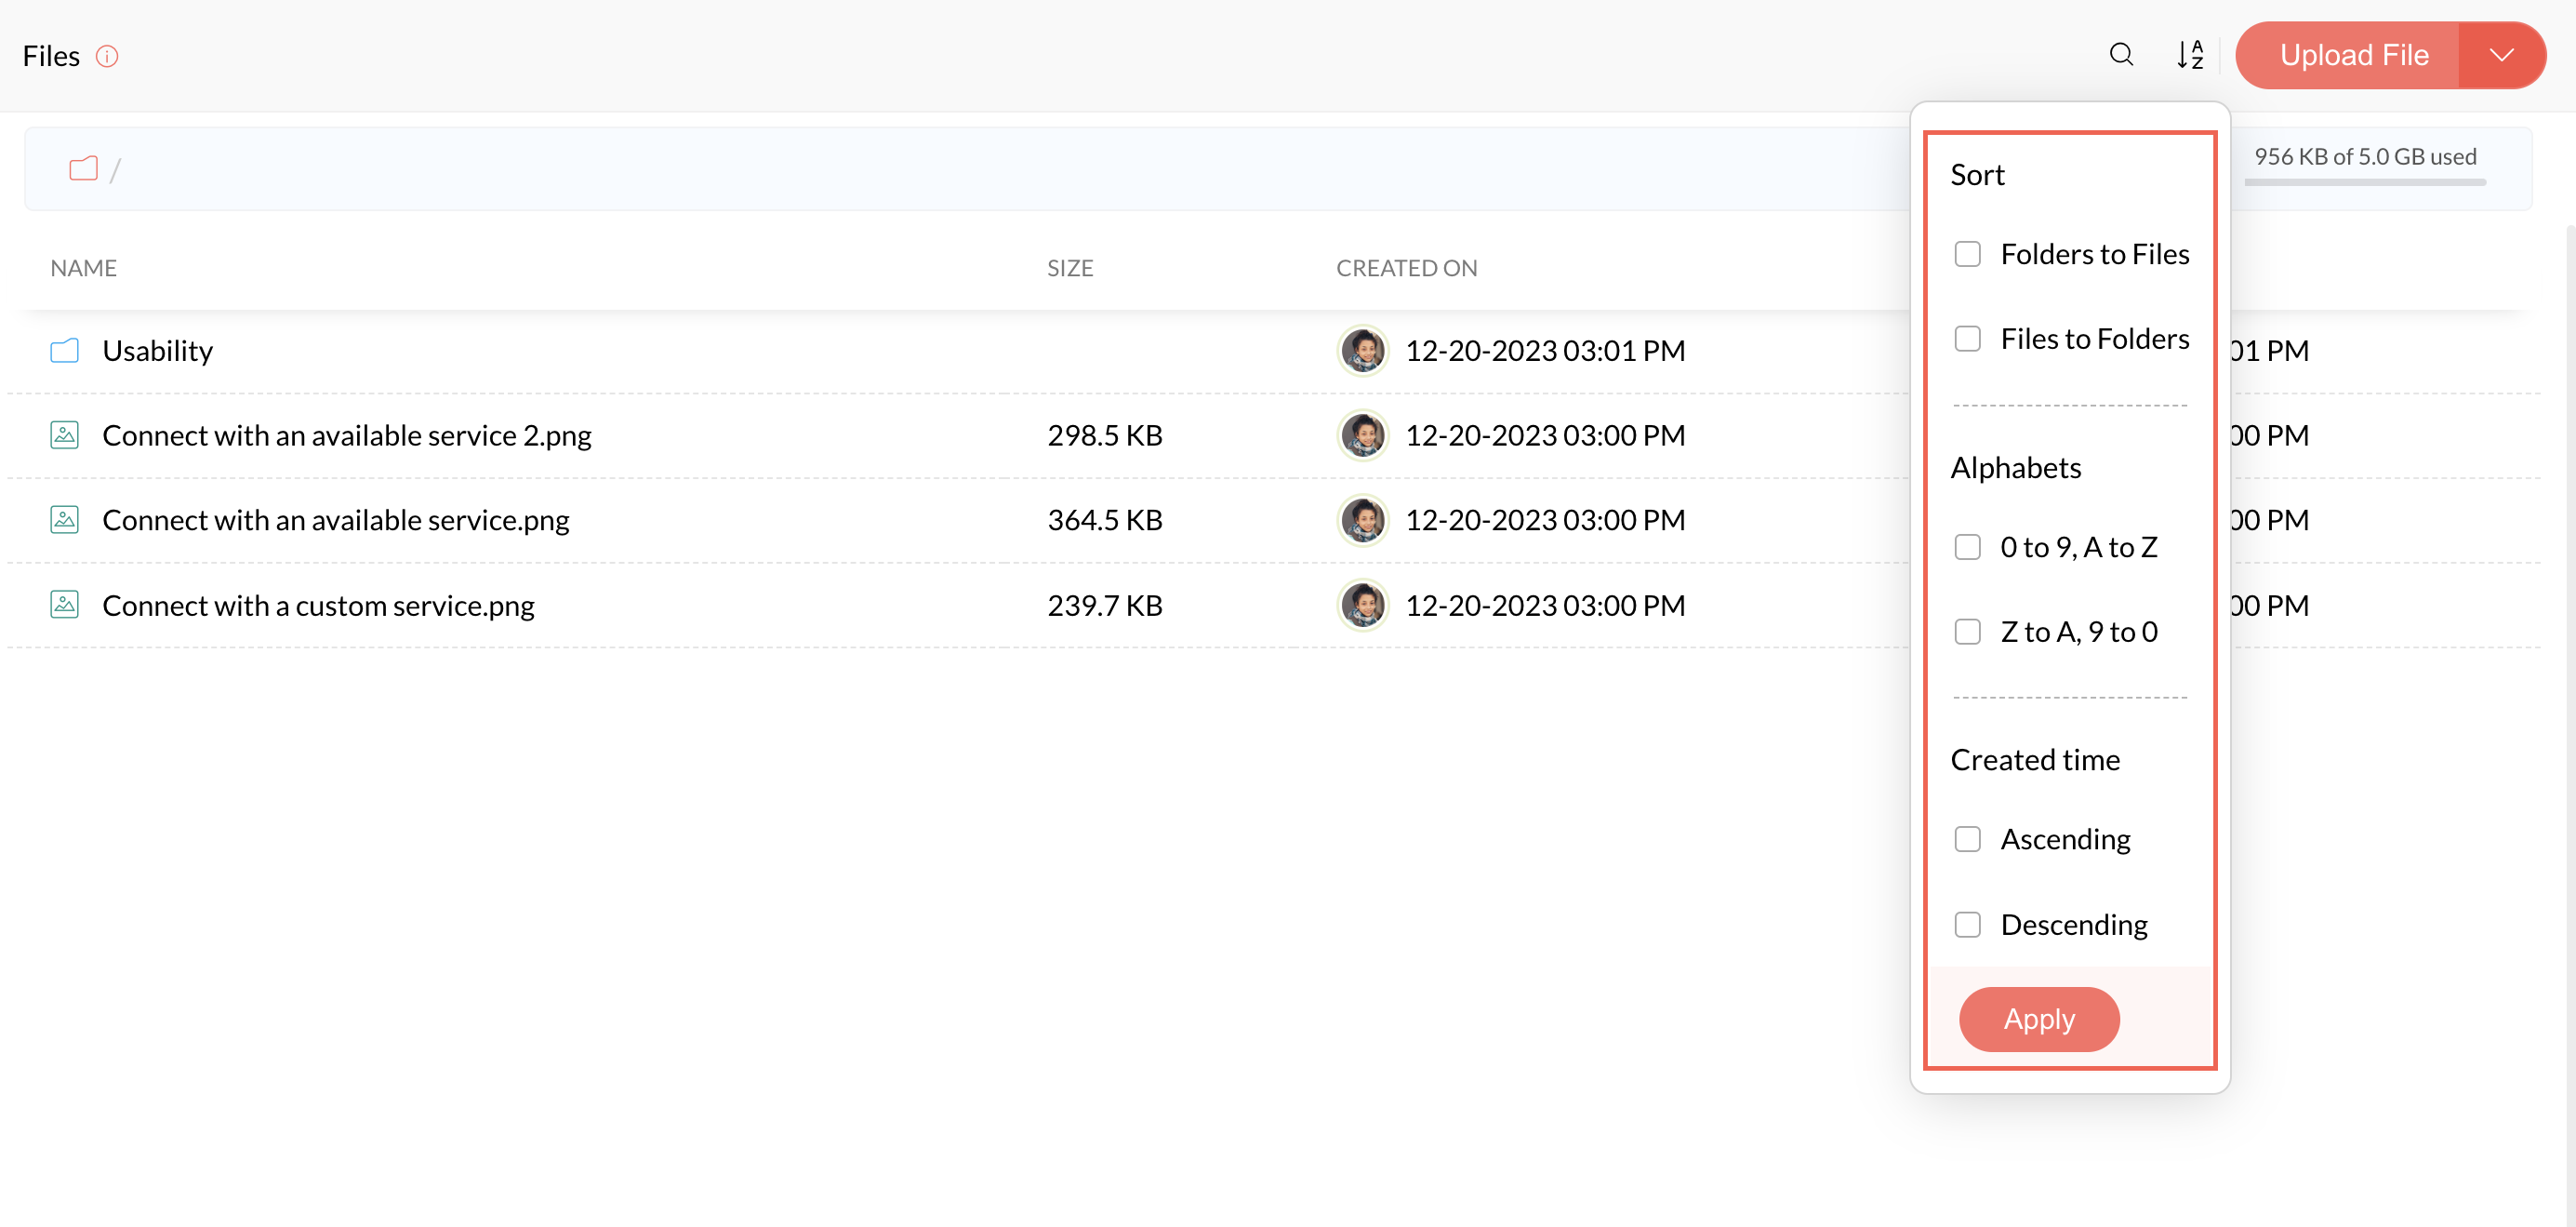Click the avatar in the Usability row
Viewport: 2576px width, 1227px height.
(x=1362, y=351)
